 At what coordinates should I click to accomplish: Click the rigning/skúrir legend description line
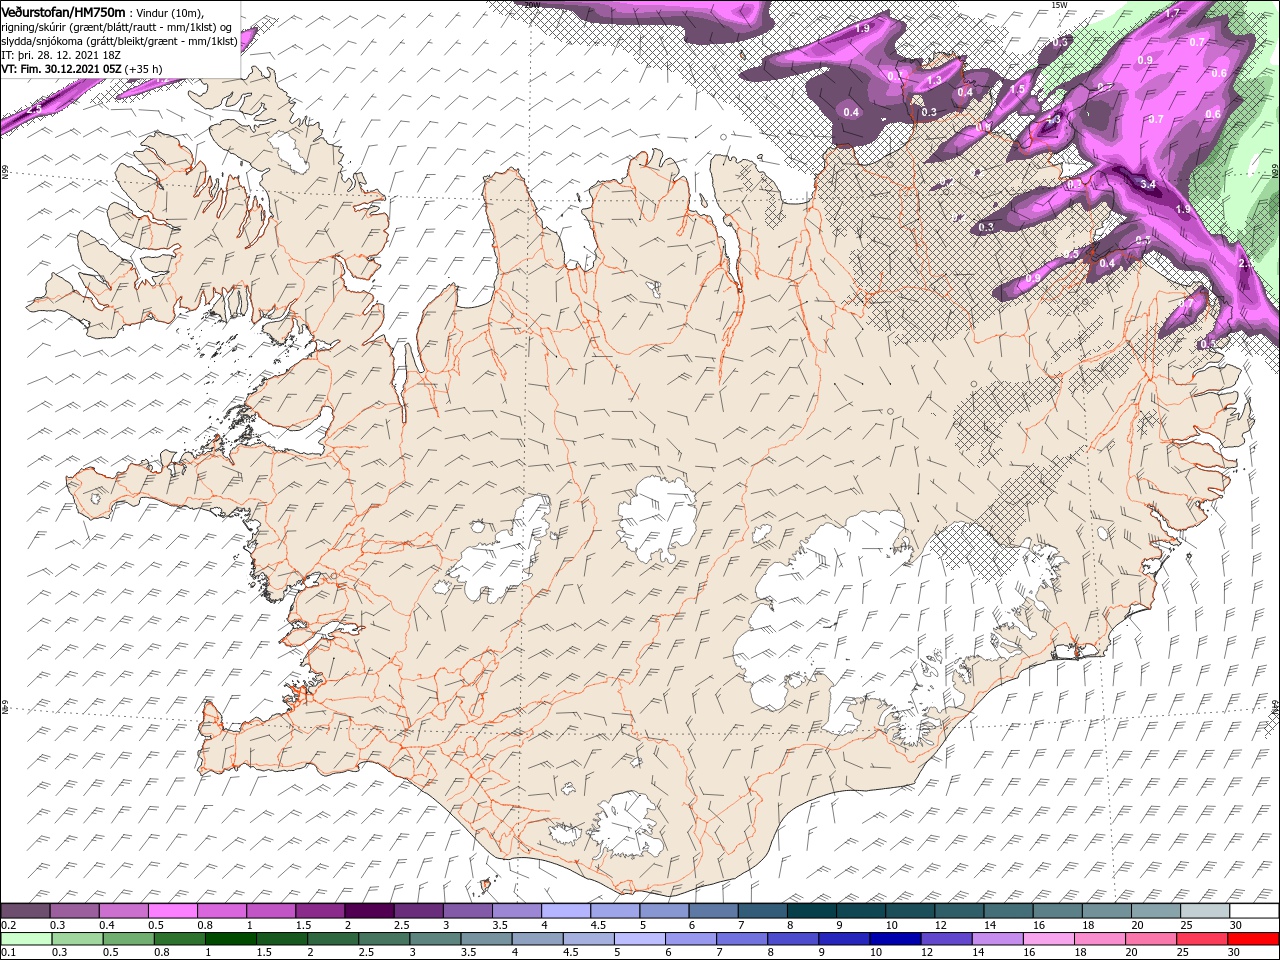coord(117,27)
